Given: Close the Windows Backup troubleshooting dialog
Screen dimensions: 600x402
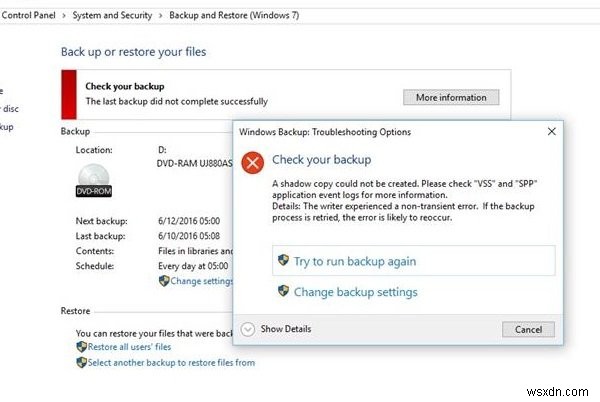Looking at the screenshot, I should click(x=551, y=131).
